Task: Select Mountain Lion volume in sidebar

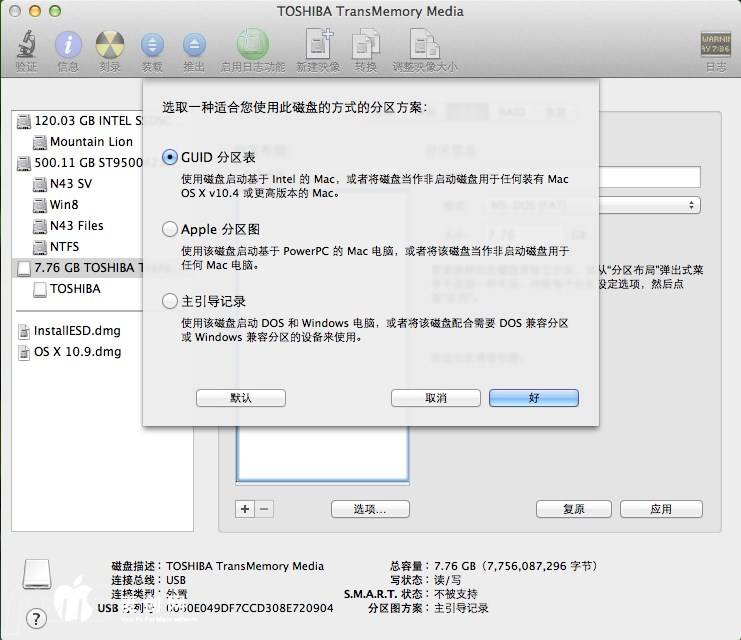Action: [90, 142]
